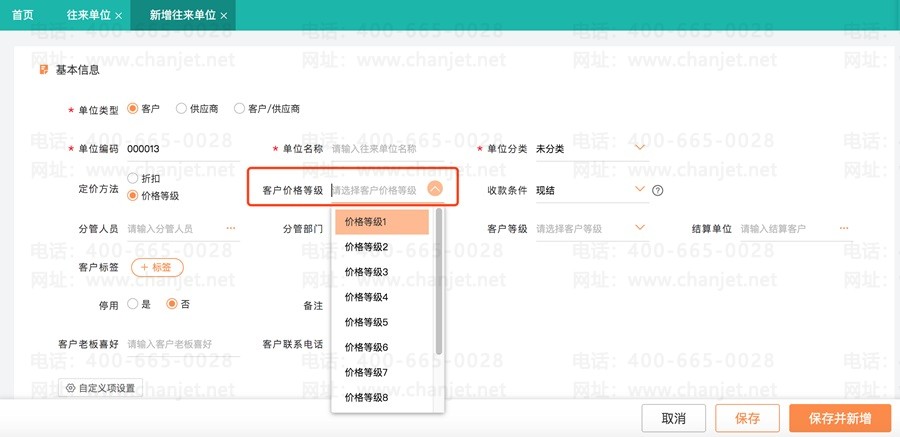Collapse the 客户价格等级 dropdown arrow
This screenshot has width=900, height=437.
pyautogui.click(x=435, y=189)
